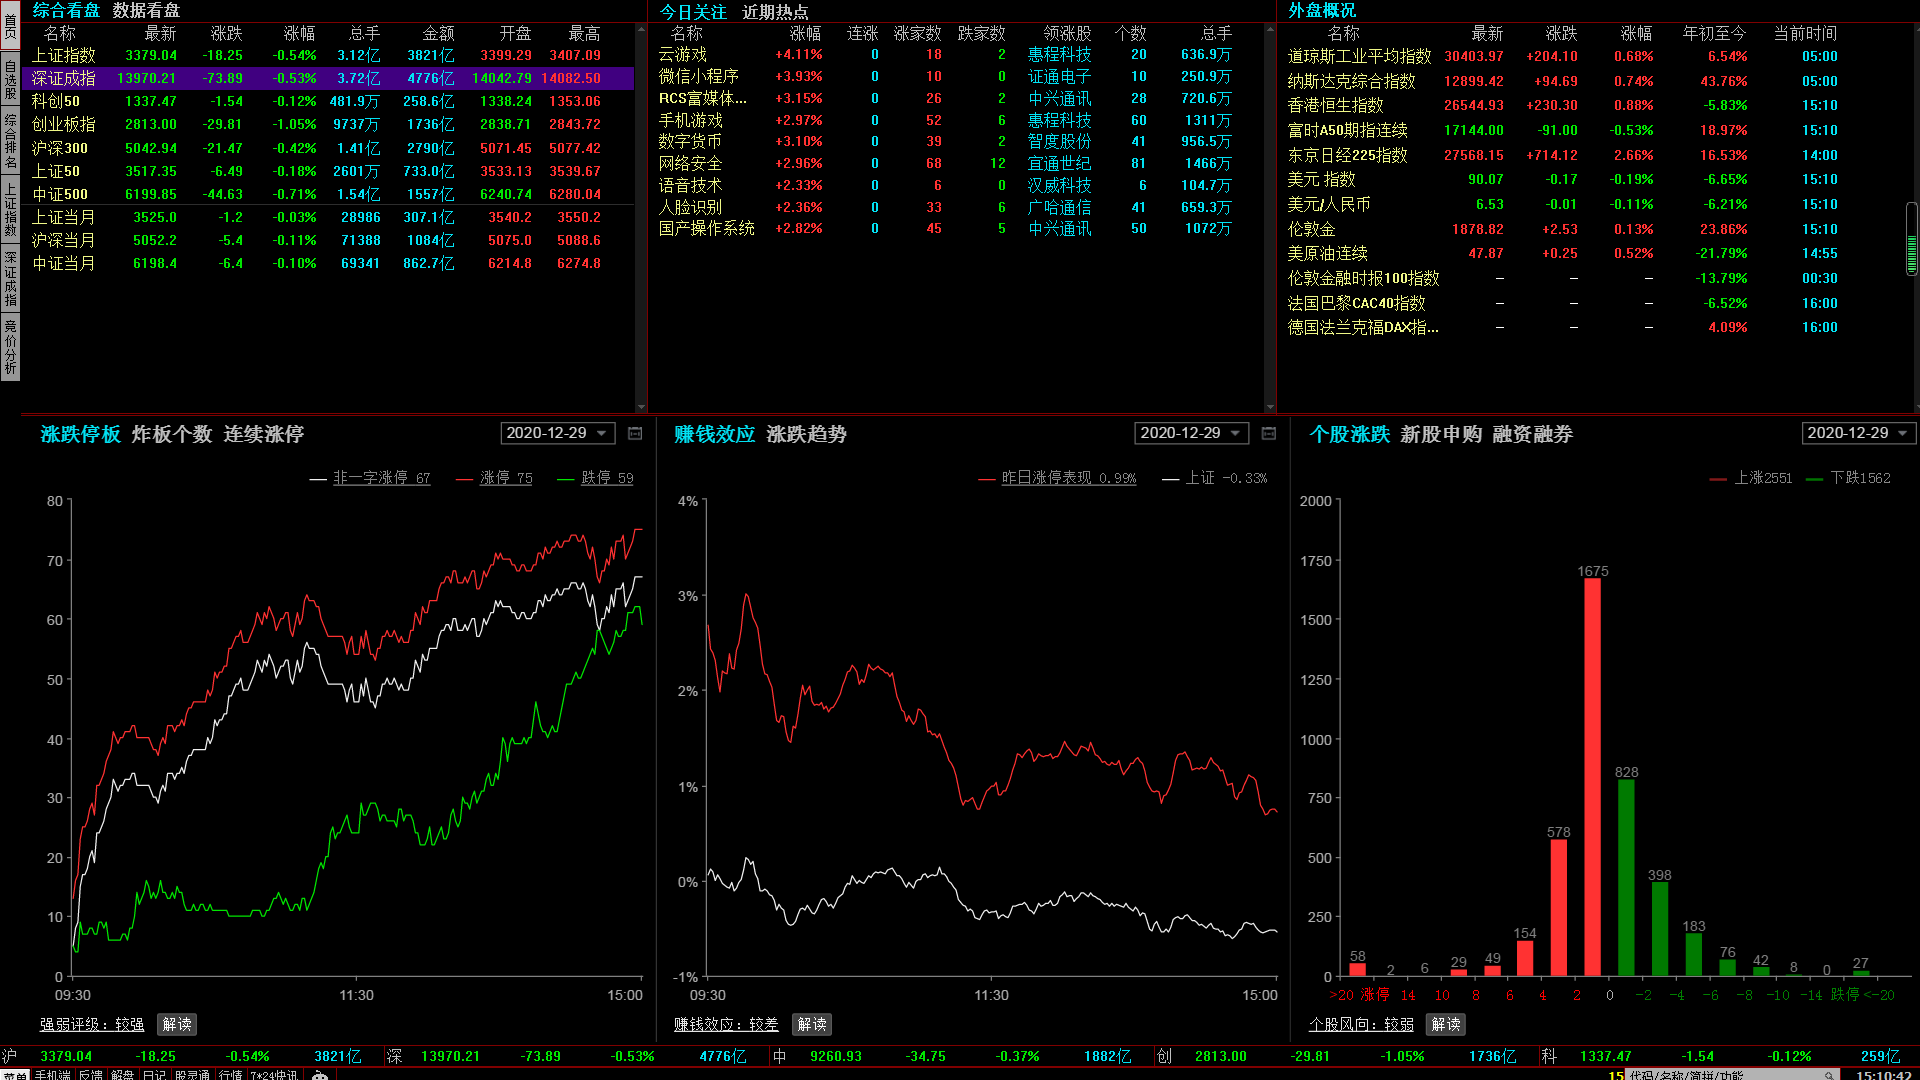Open the 强弱评级：较强 link
The image size is (1920, 1080).
pyautogui.click(x=92, y=1024)
